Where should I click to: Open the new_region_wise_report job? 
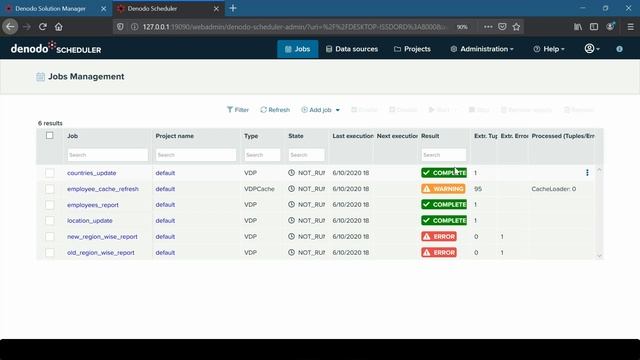(102, 237)
